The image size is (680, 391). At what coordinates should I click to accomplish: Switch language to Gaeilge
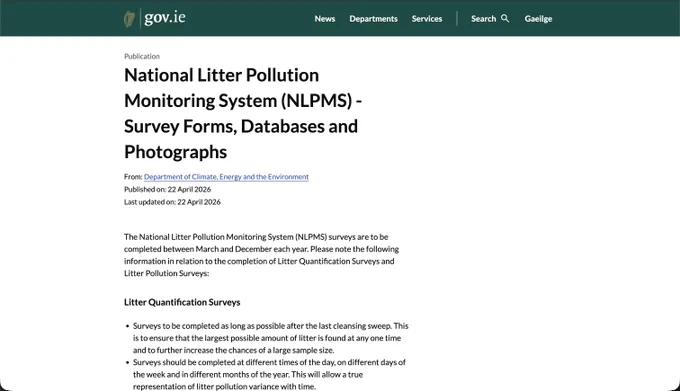(538, 19)
